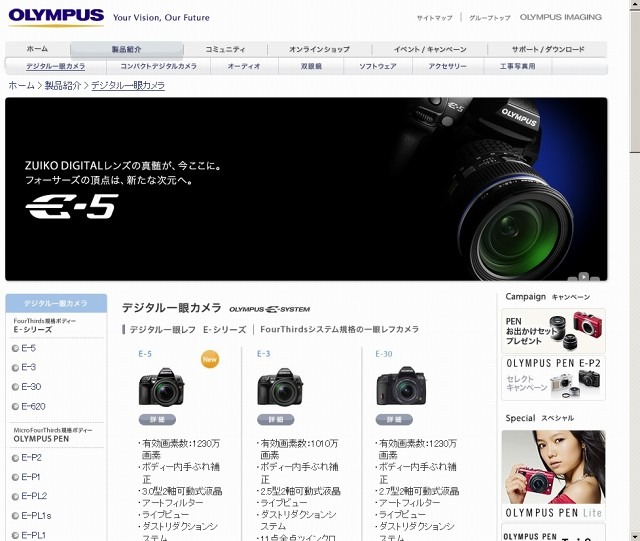
Task: Click the 詳細 button under E-3
Action: click(x=276, y=420)
